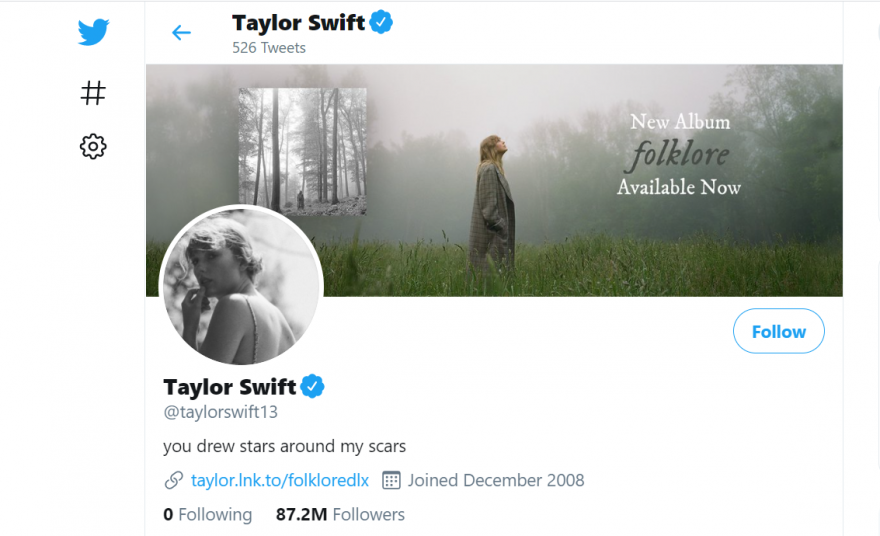Viewport: 880px width, 536px height.
Task: Click the calendar icon beside the join date
Action: click(x=391, y=480)
